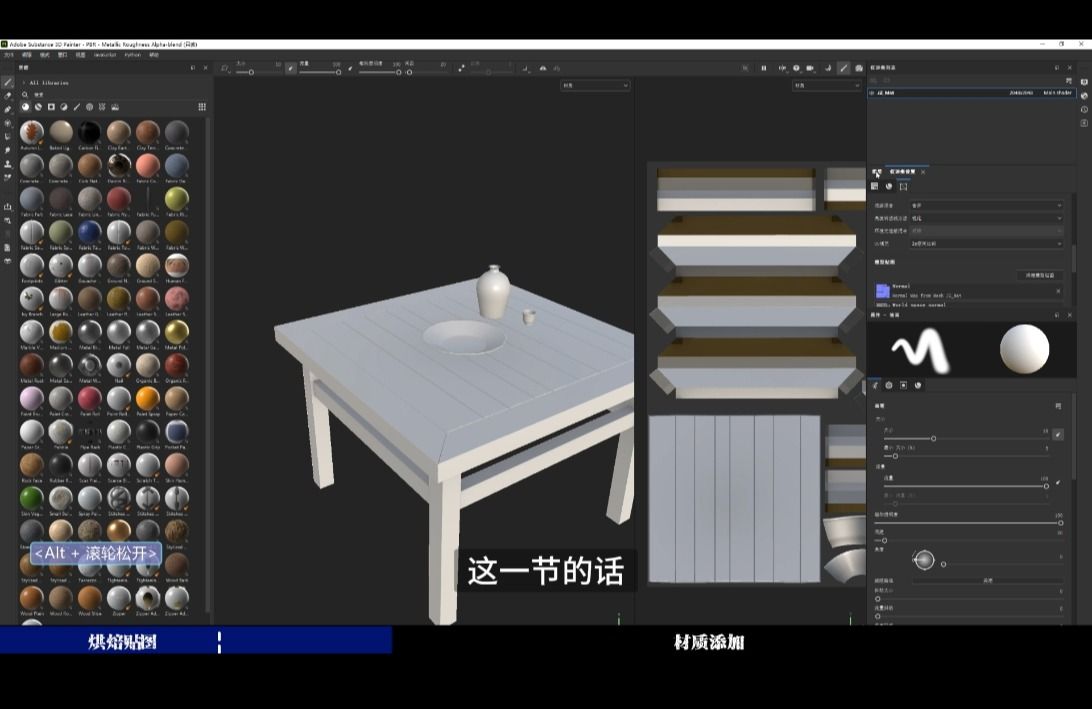The width and height of the screenshot is (1092, 709).
Task: Filter assets by materials sphere icon
Action: 25,107
